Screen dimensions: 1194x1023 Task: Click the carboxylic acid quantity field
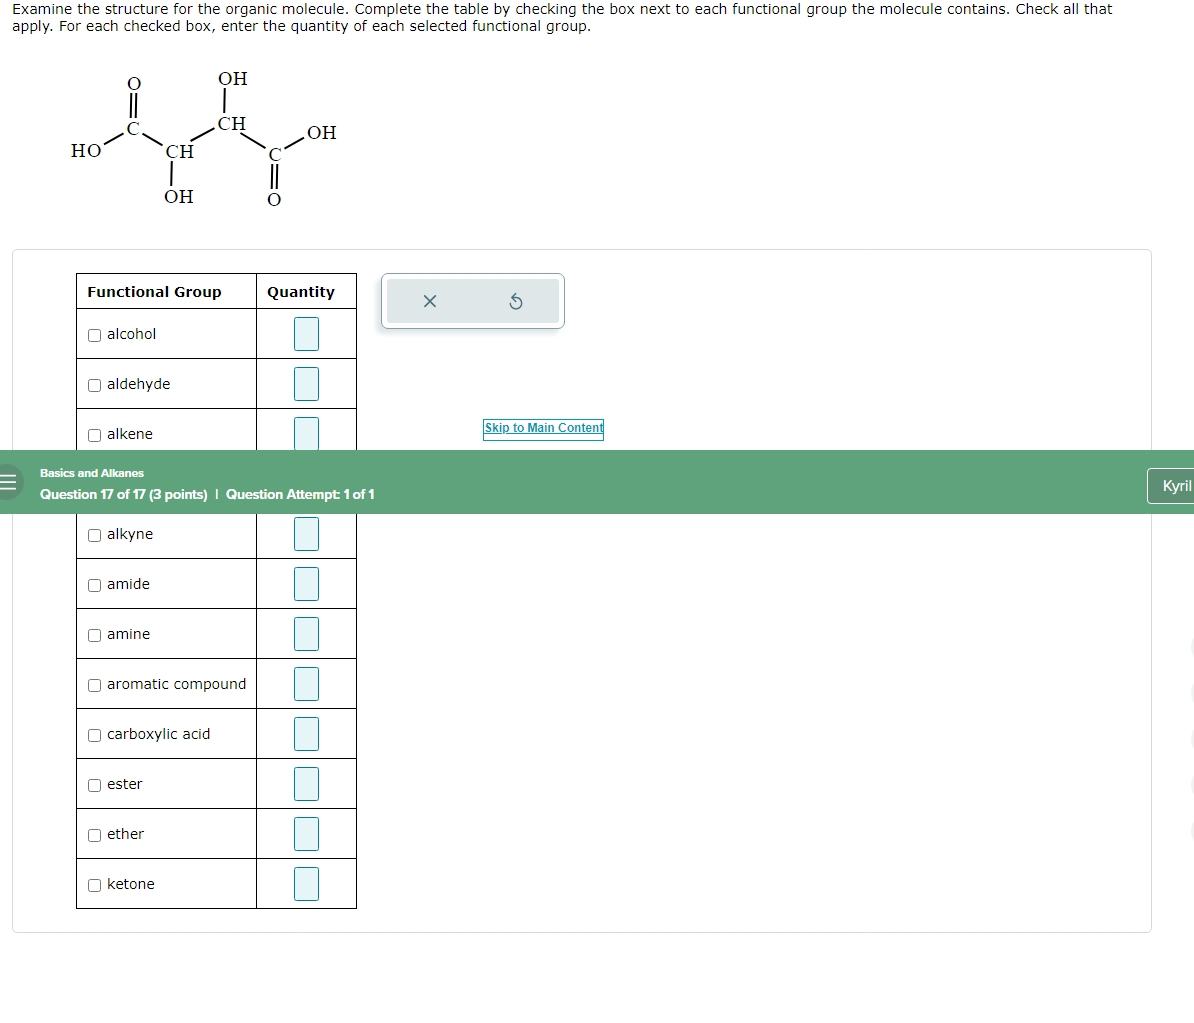(x=306, y=733)
